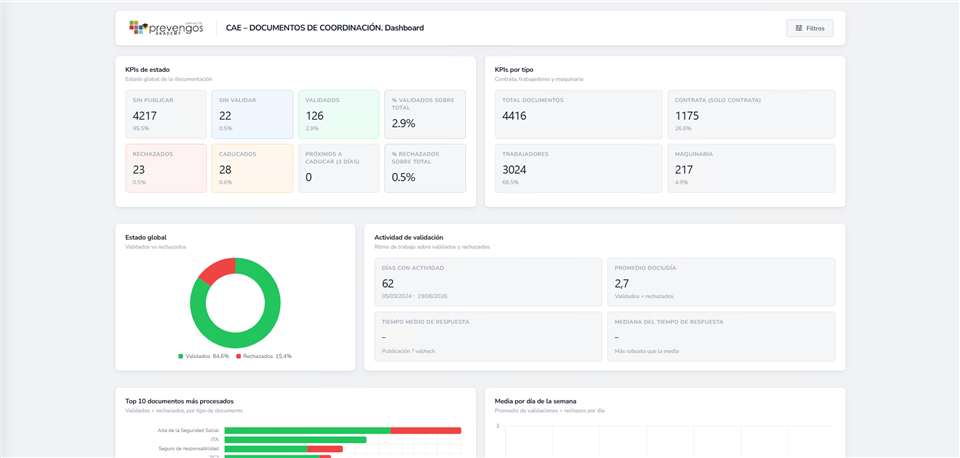Open the Validados KPI card
Viewport: 960px width, 458px height.
(339, 114)
